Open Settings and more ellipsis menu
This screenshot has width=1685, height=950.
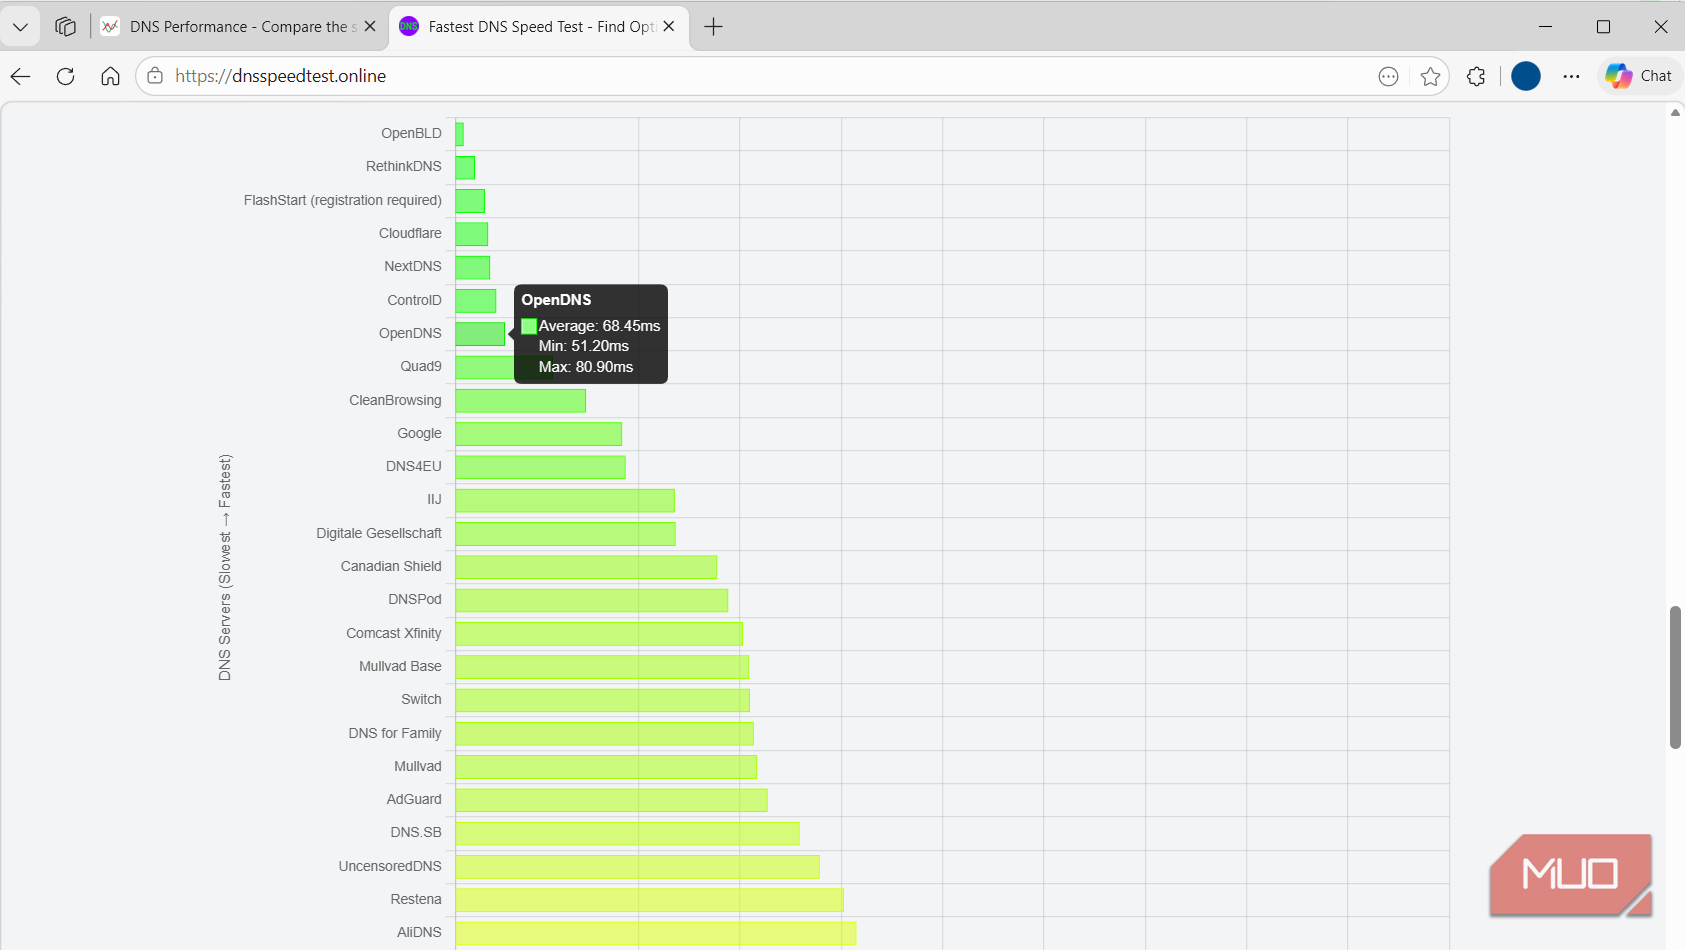pyautogui.click(x=1571, y=76)
